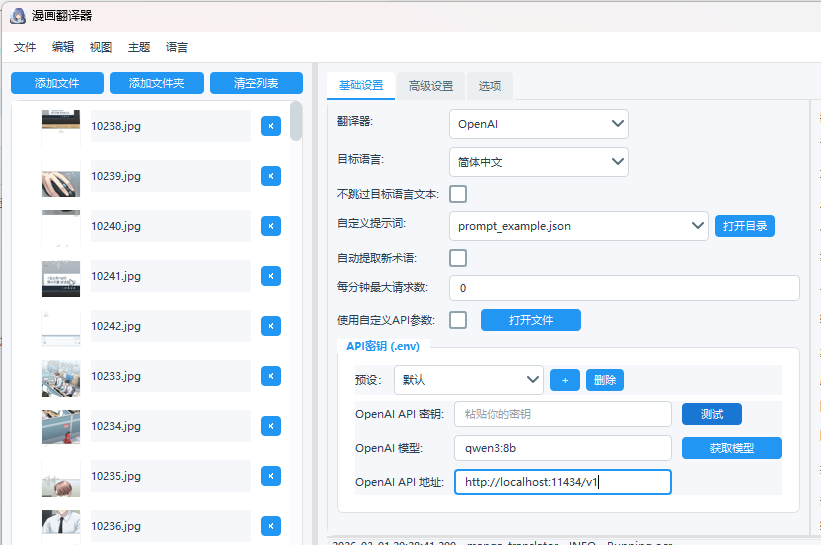Click the blue icon button beside 10241.jpg
Screen dimensions: 821x545
click(x=271, y=276)
